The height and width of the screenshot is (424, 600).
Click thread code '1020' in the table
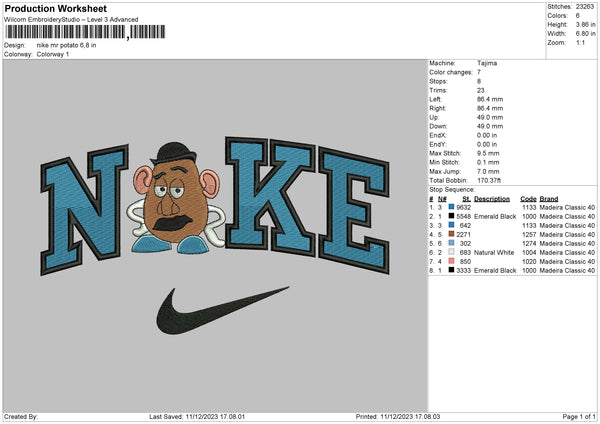(x=529, y=261)
